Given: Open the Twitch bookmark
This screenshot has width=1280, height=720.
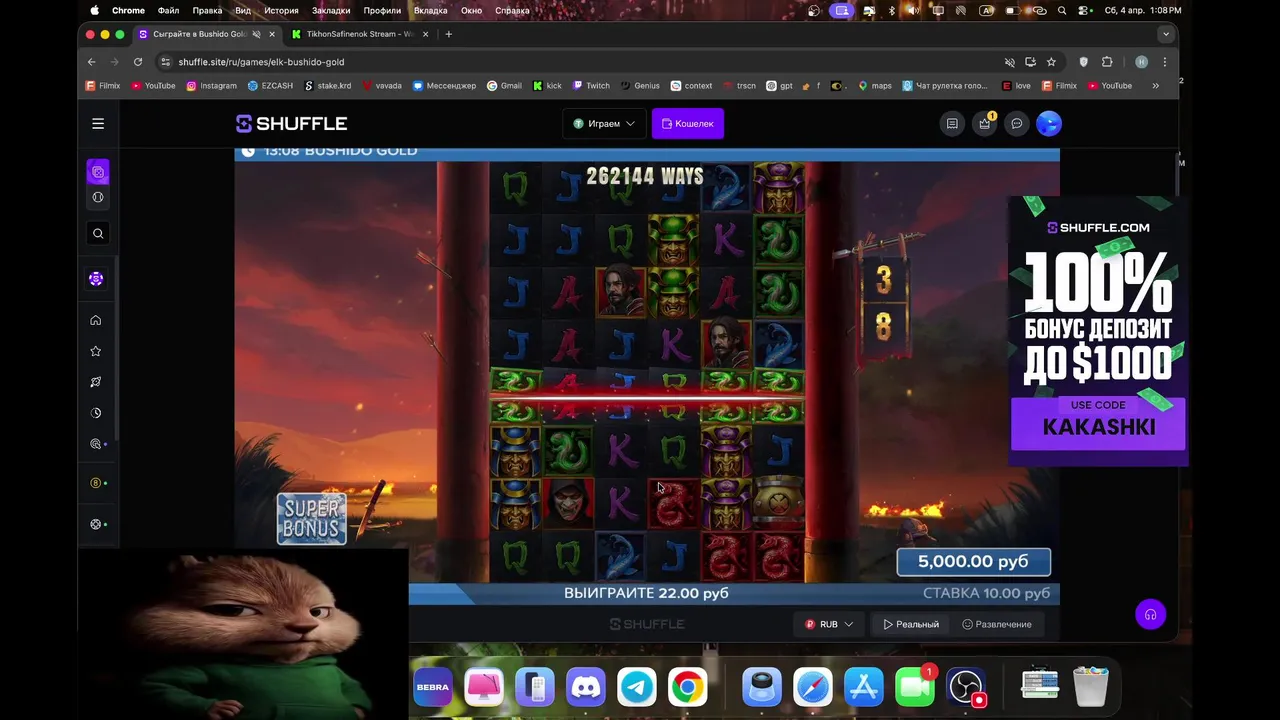Looking at the screenshot, I should pos(591,86).
